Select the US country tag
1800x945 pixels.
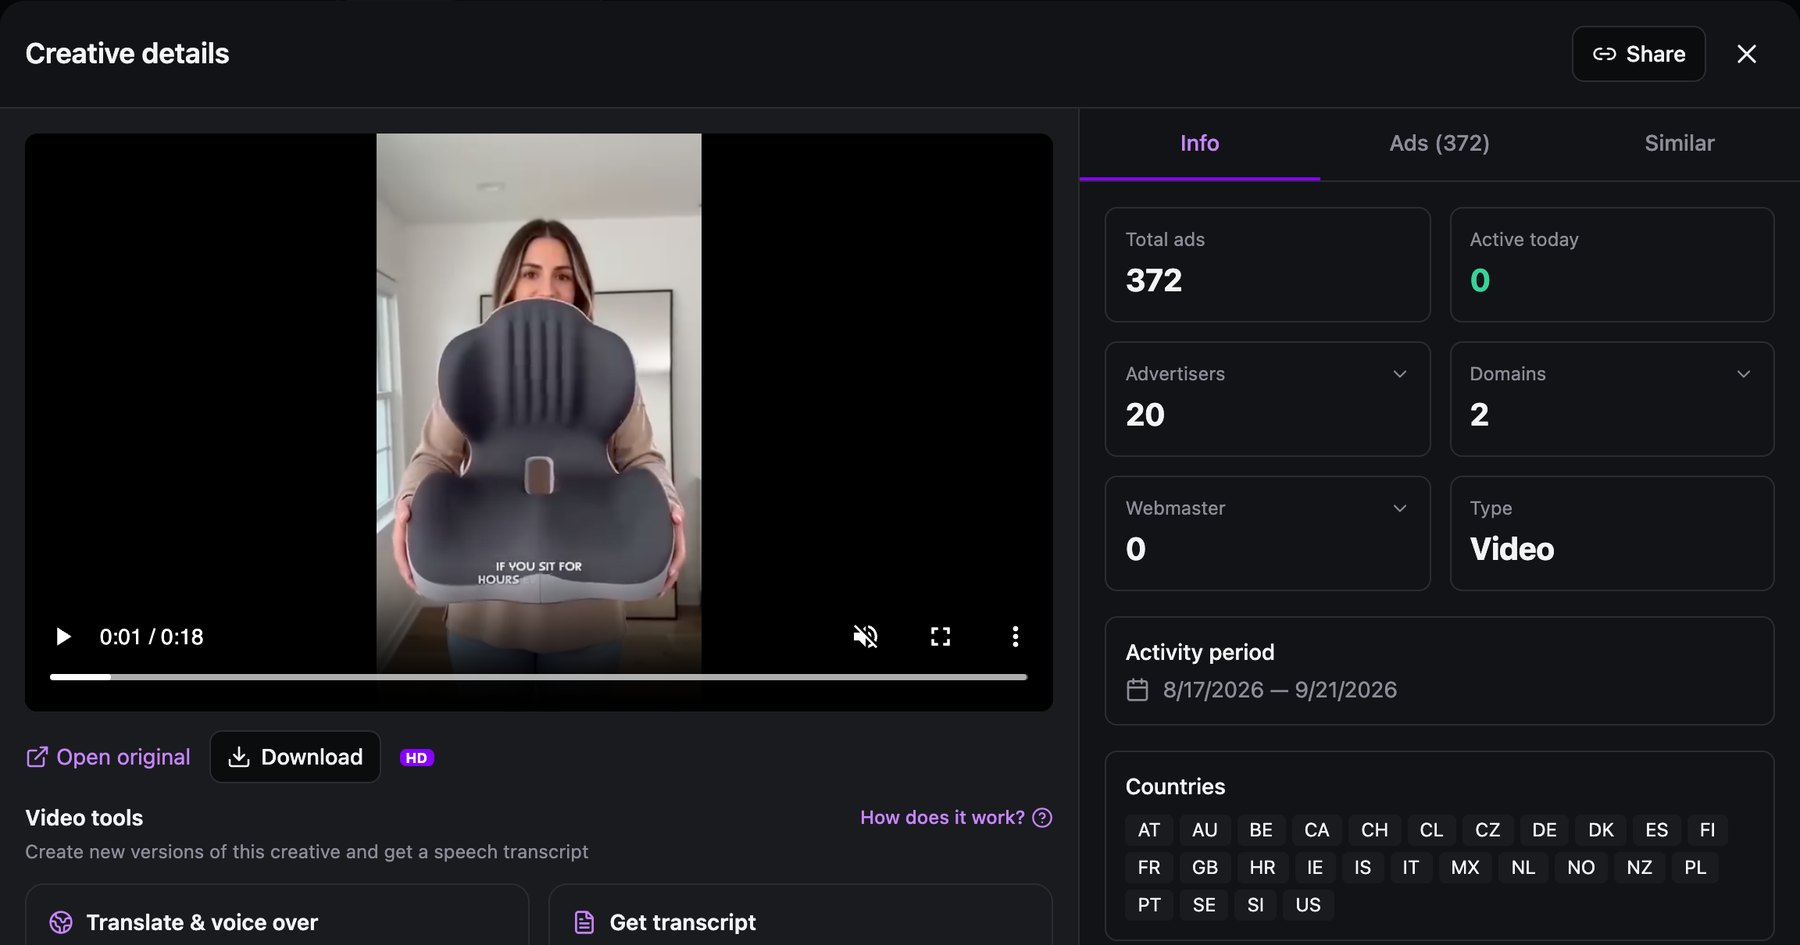1308,905
